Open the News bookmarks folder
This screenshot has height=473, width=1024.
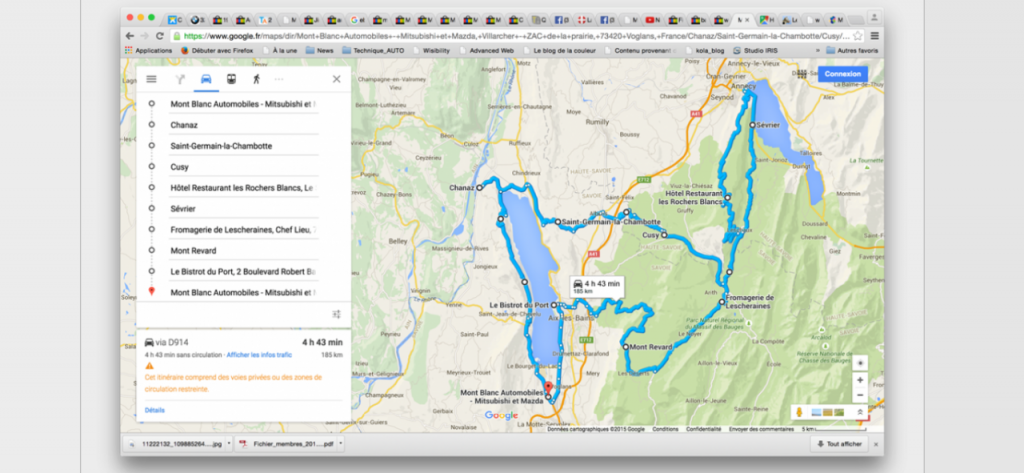[x=320, y=50]
